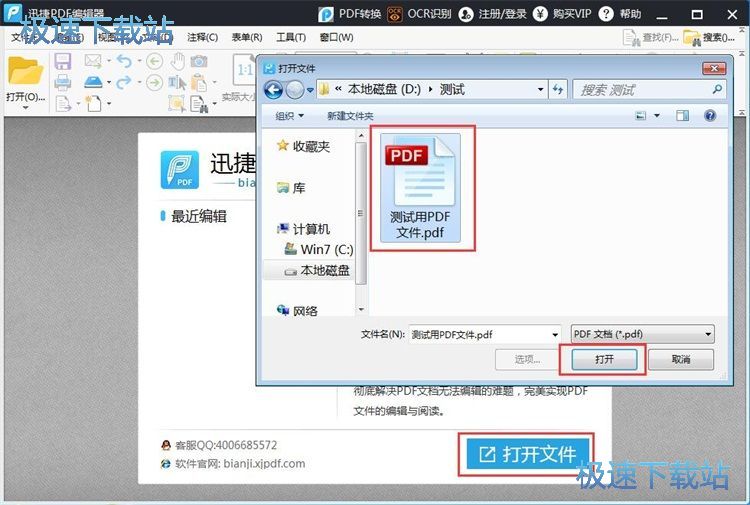Click the green Previous View arrow icon
The height and width of the screenshot is (505, 750).
154,61
